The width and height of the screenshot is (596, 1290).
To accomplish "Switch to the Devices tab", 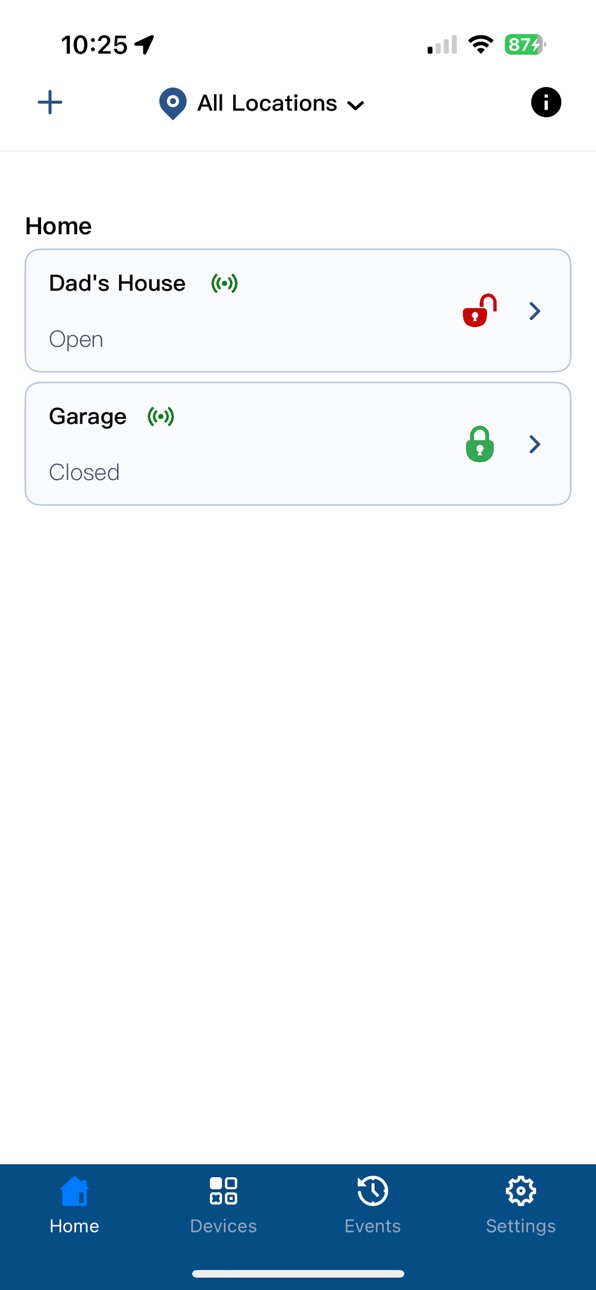I will pos(223,1206).
